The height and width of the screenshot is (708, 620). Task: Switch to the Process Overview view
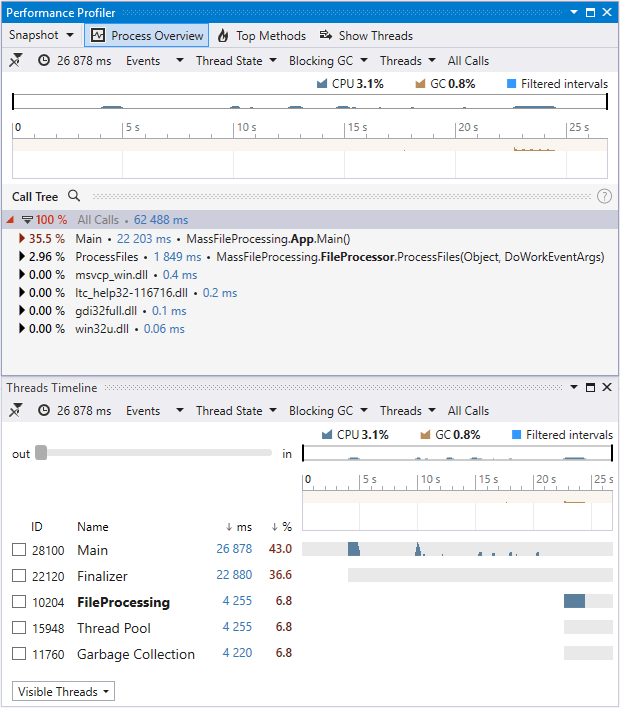pos(146,36)
